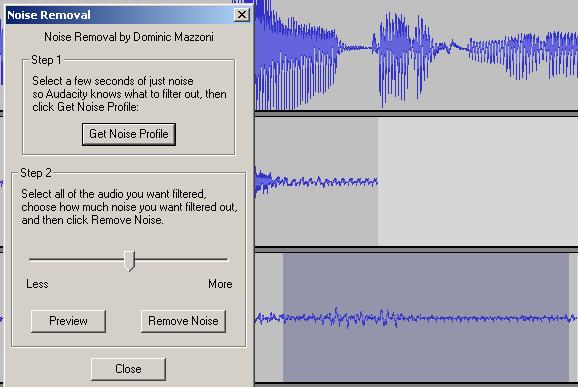Click the left edge of bottom track selection
The image size is (578, 387).
coord(283,317)
